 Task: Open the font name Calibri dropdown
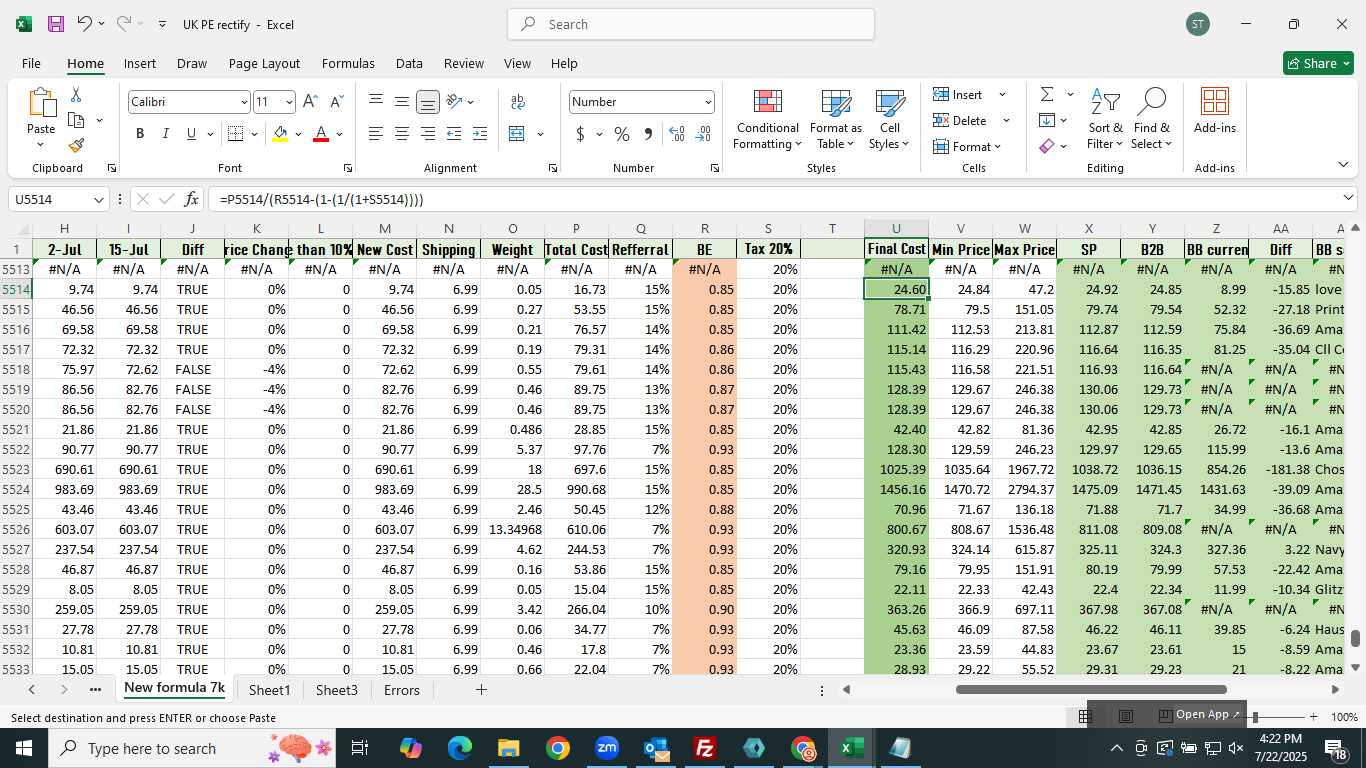[244, 102]
